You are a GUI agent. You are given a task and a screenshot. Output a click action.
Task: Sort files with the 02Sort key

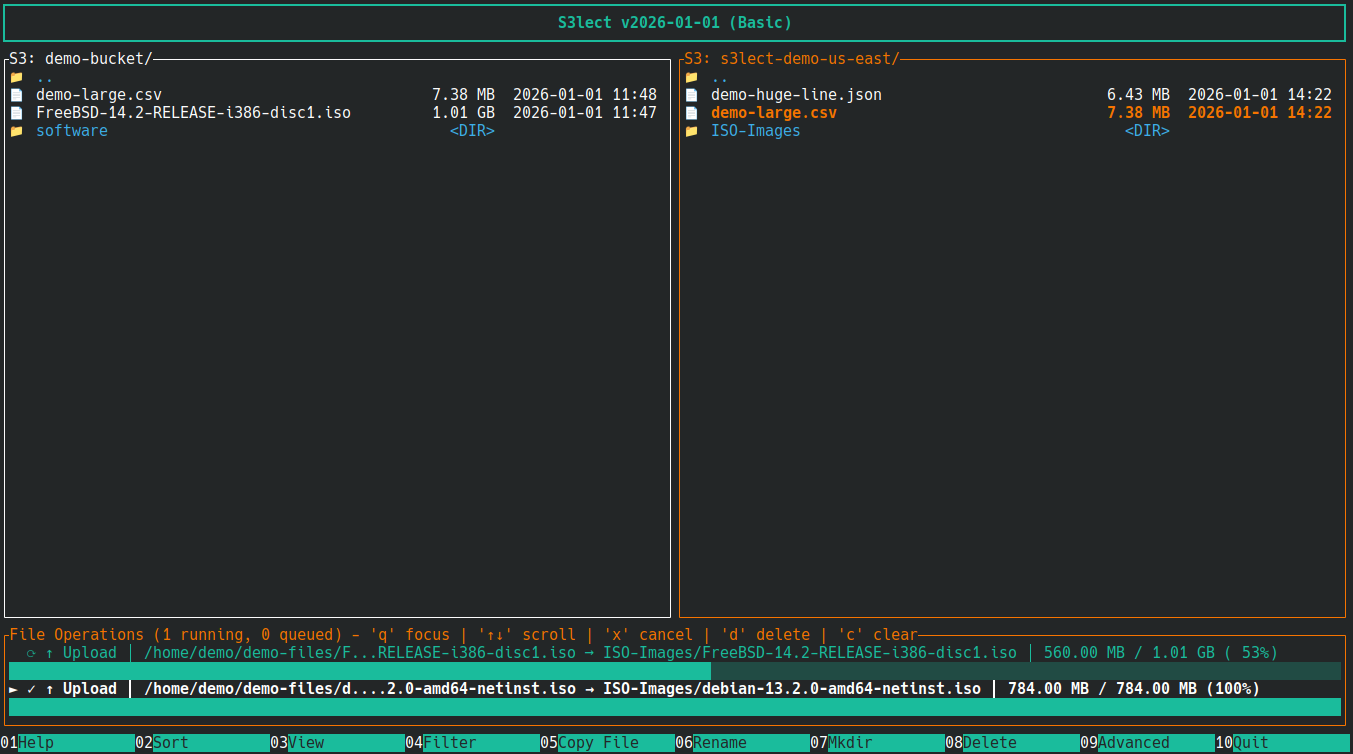(x=170, y=742)
